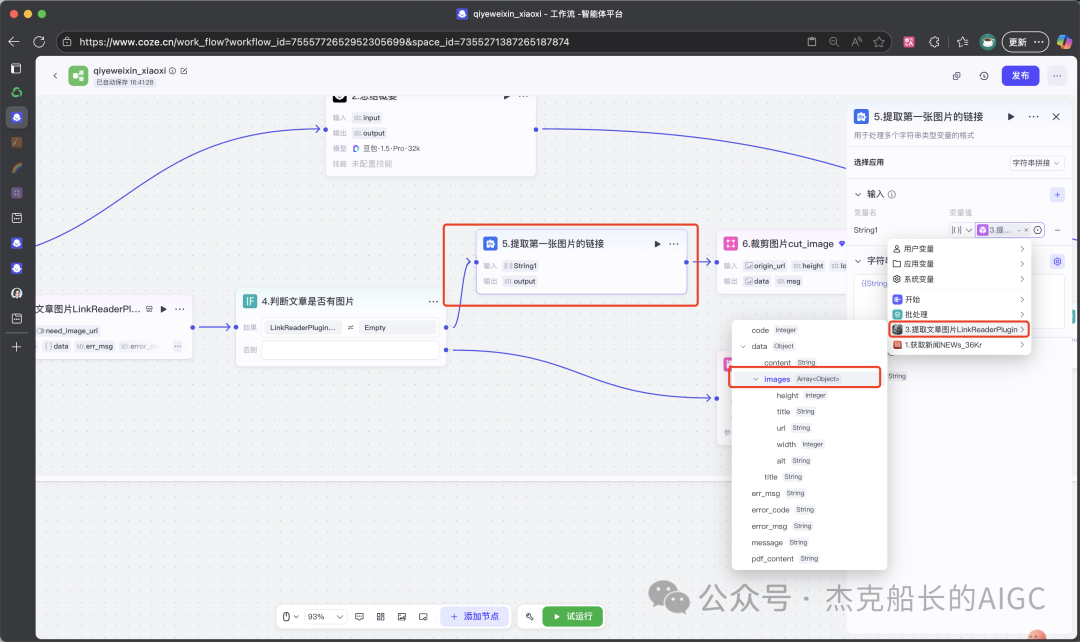Expand 系统变量 submenu

tap(959, 279)
